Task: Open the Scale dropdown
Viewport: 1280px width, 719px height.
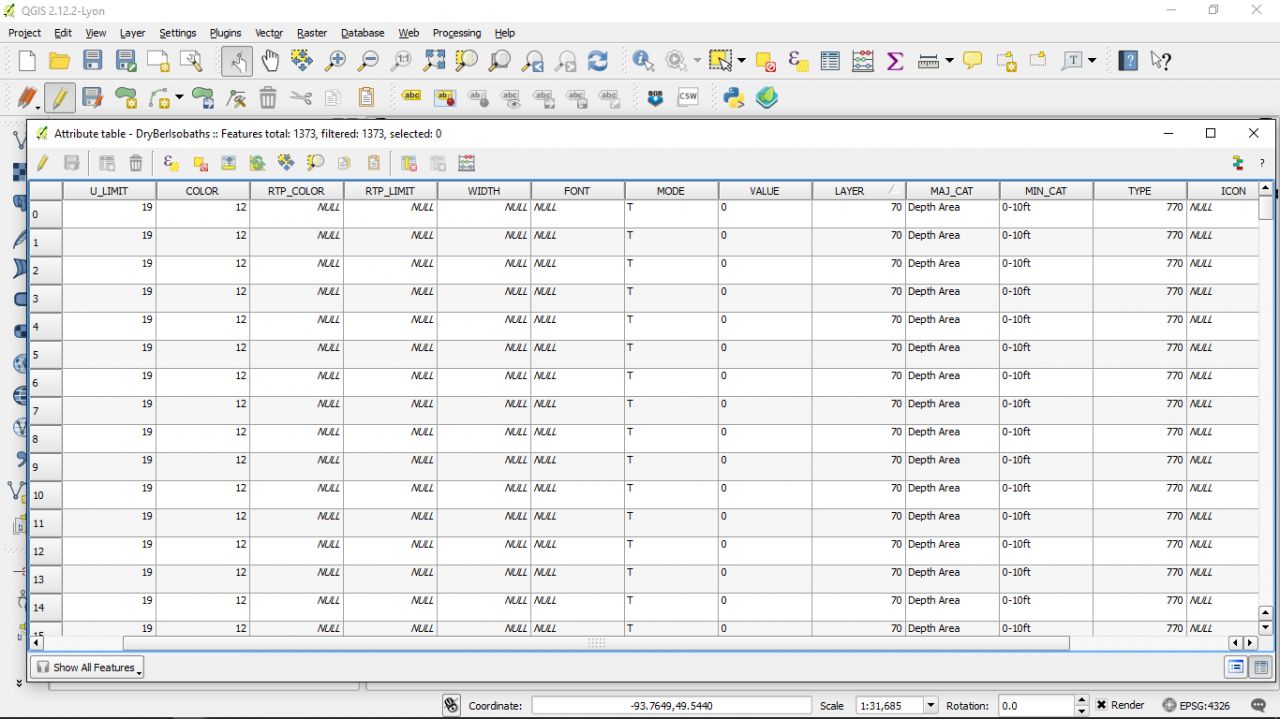Action: pyautogui.click(x=931, y=705)
